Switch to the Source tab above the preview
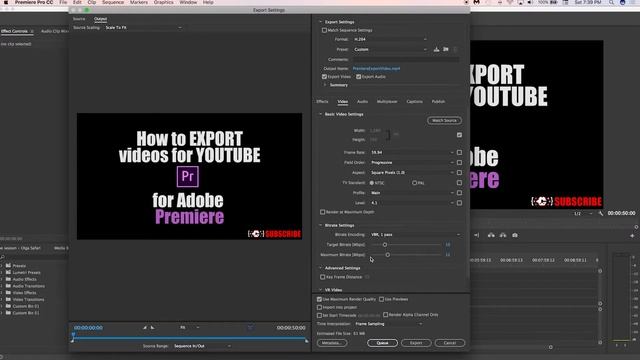The image size is (640, 360). click(79, 19)
